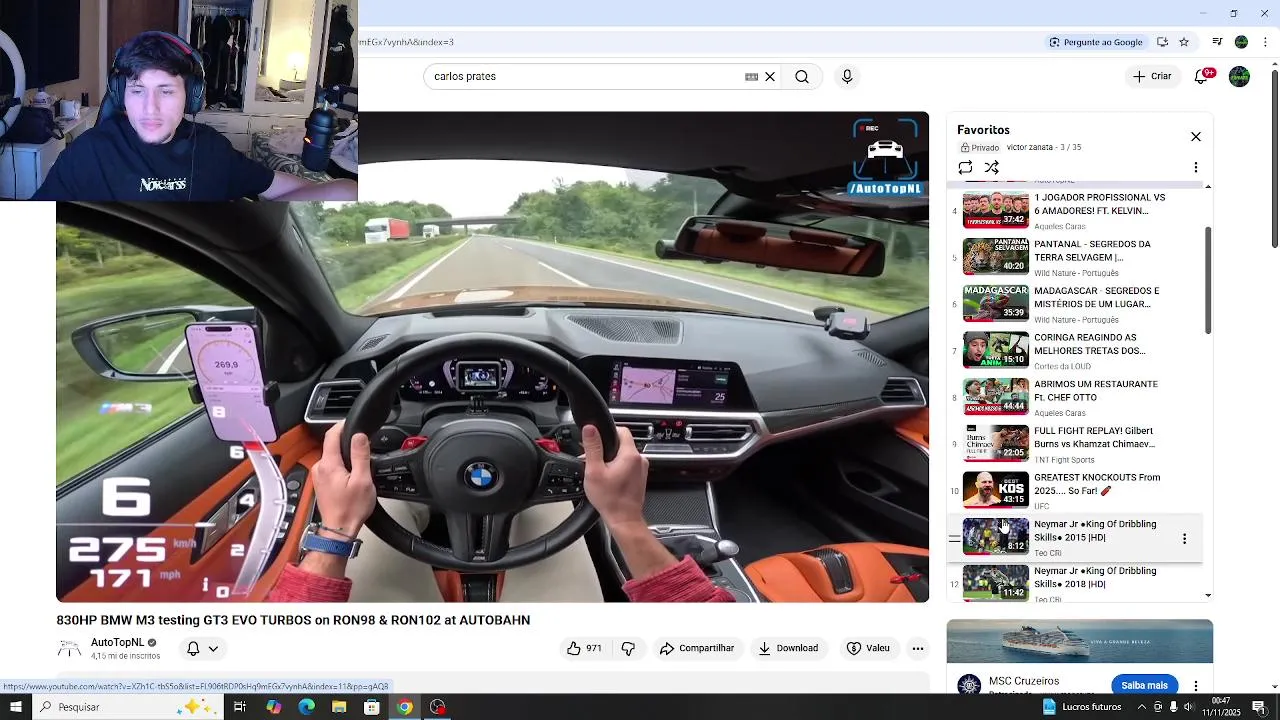
Task: Click the playlist panel scroll-down arrow
Action: click(x=1208, y=595)
